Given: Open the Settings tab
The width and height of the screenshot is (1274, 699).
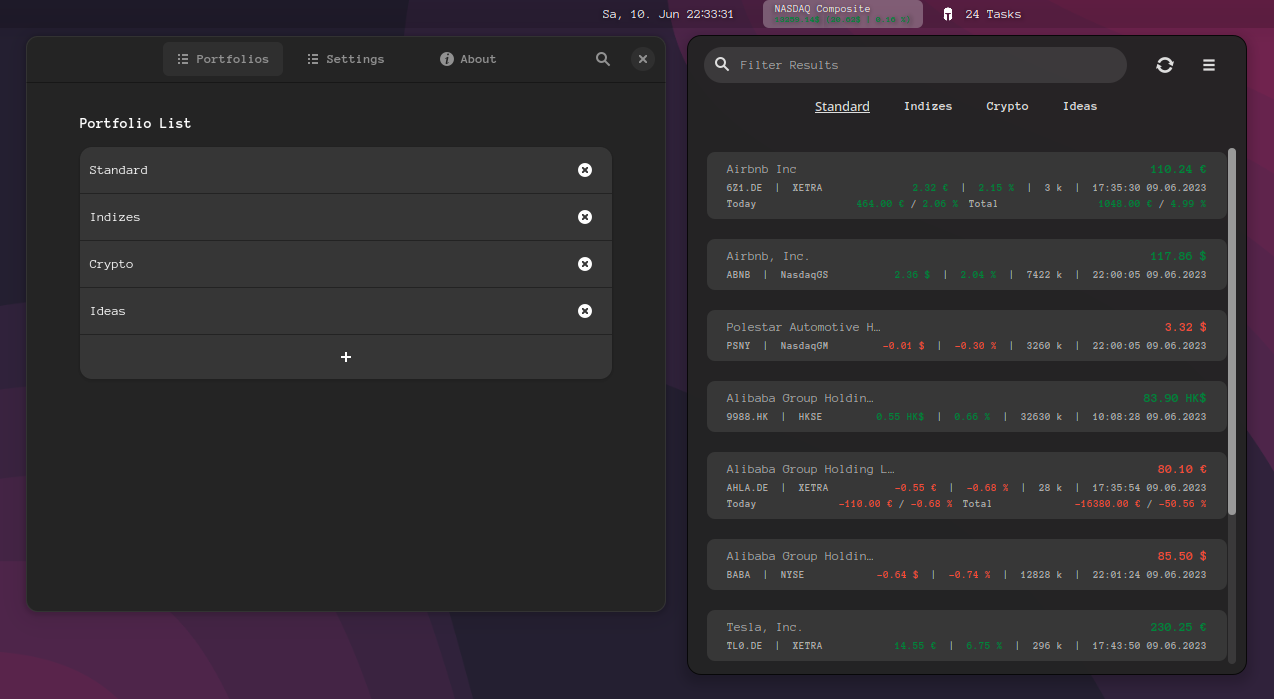Looking at the screenshot, I should coord(346,59).
